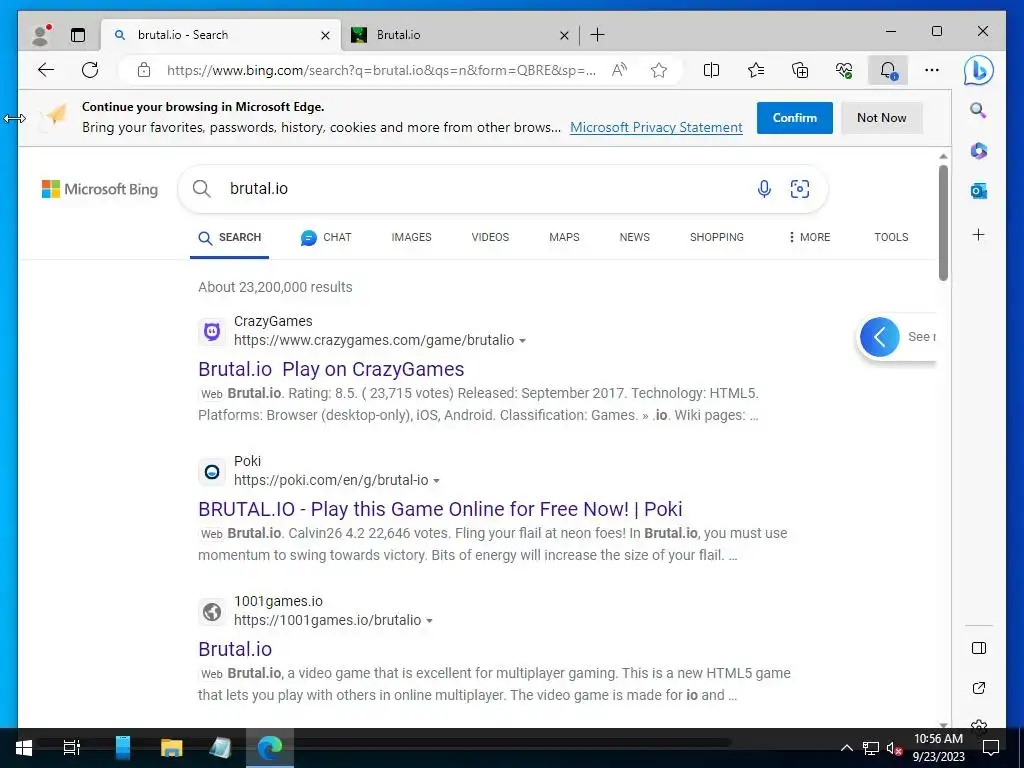Image resolution: width=1024 pixels, height=768 pixels.
Task: Select the brutal.io - Search tab
Action: coord(221,35)
